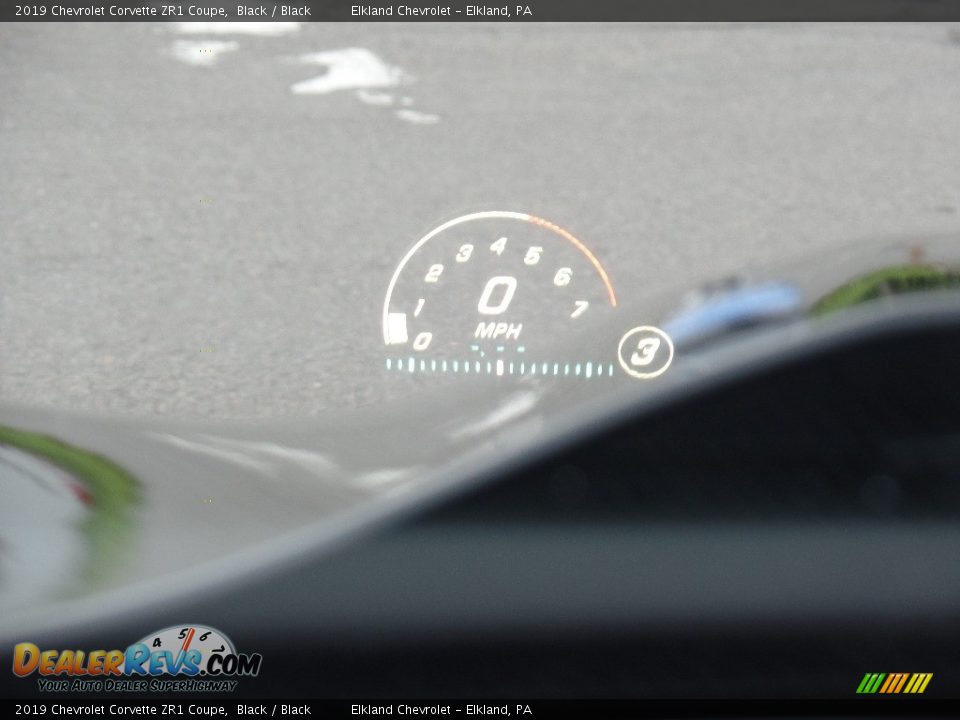
Task: Click the cyan tick-mark scale bar
Action: point(500,367)
